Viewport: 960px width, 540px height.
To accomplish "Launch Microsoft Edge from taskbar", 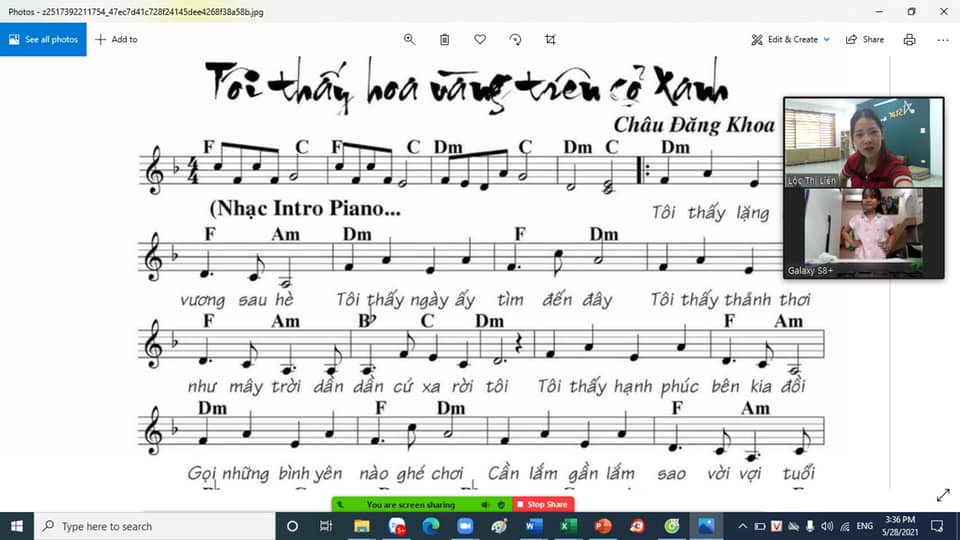I will point(430,526).
